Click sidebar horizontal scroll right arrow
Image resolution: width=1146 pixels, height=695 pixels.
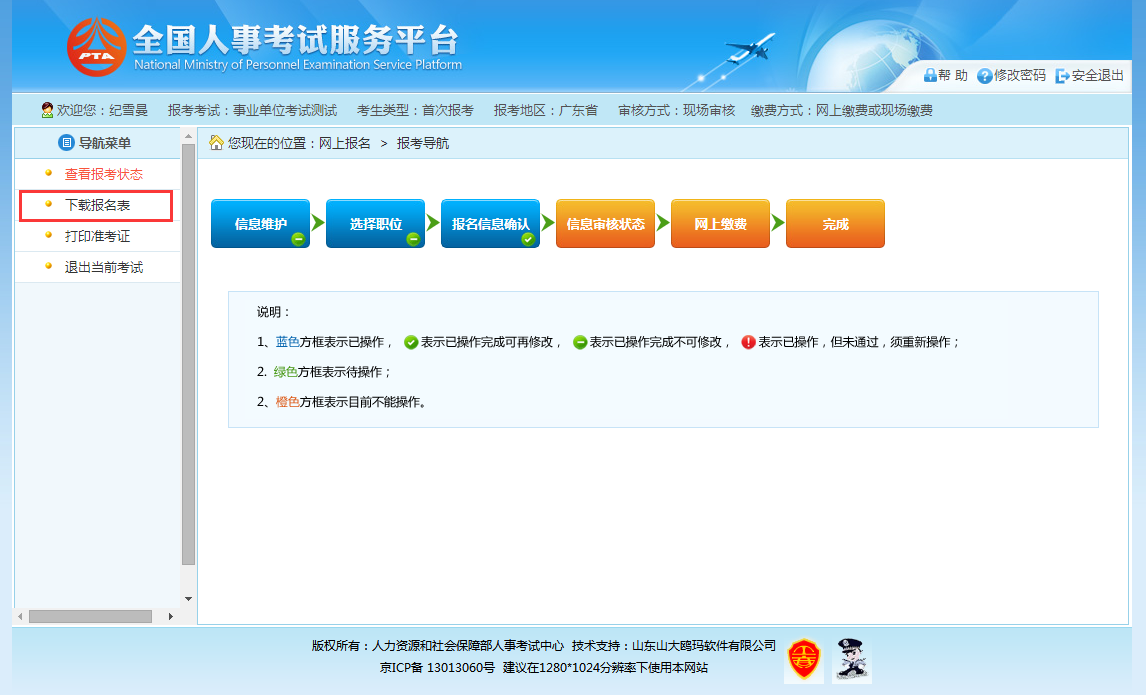point(171,617)
